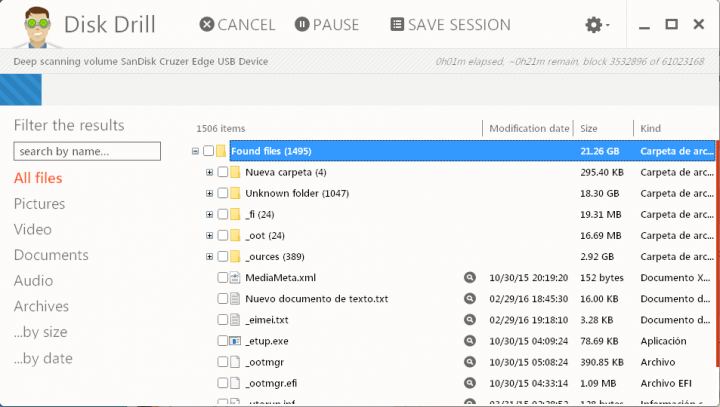
Task: Sort by Modification date column
Action: (529, 128)
